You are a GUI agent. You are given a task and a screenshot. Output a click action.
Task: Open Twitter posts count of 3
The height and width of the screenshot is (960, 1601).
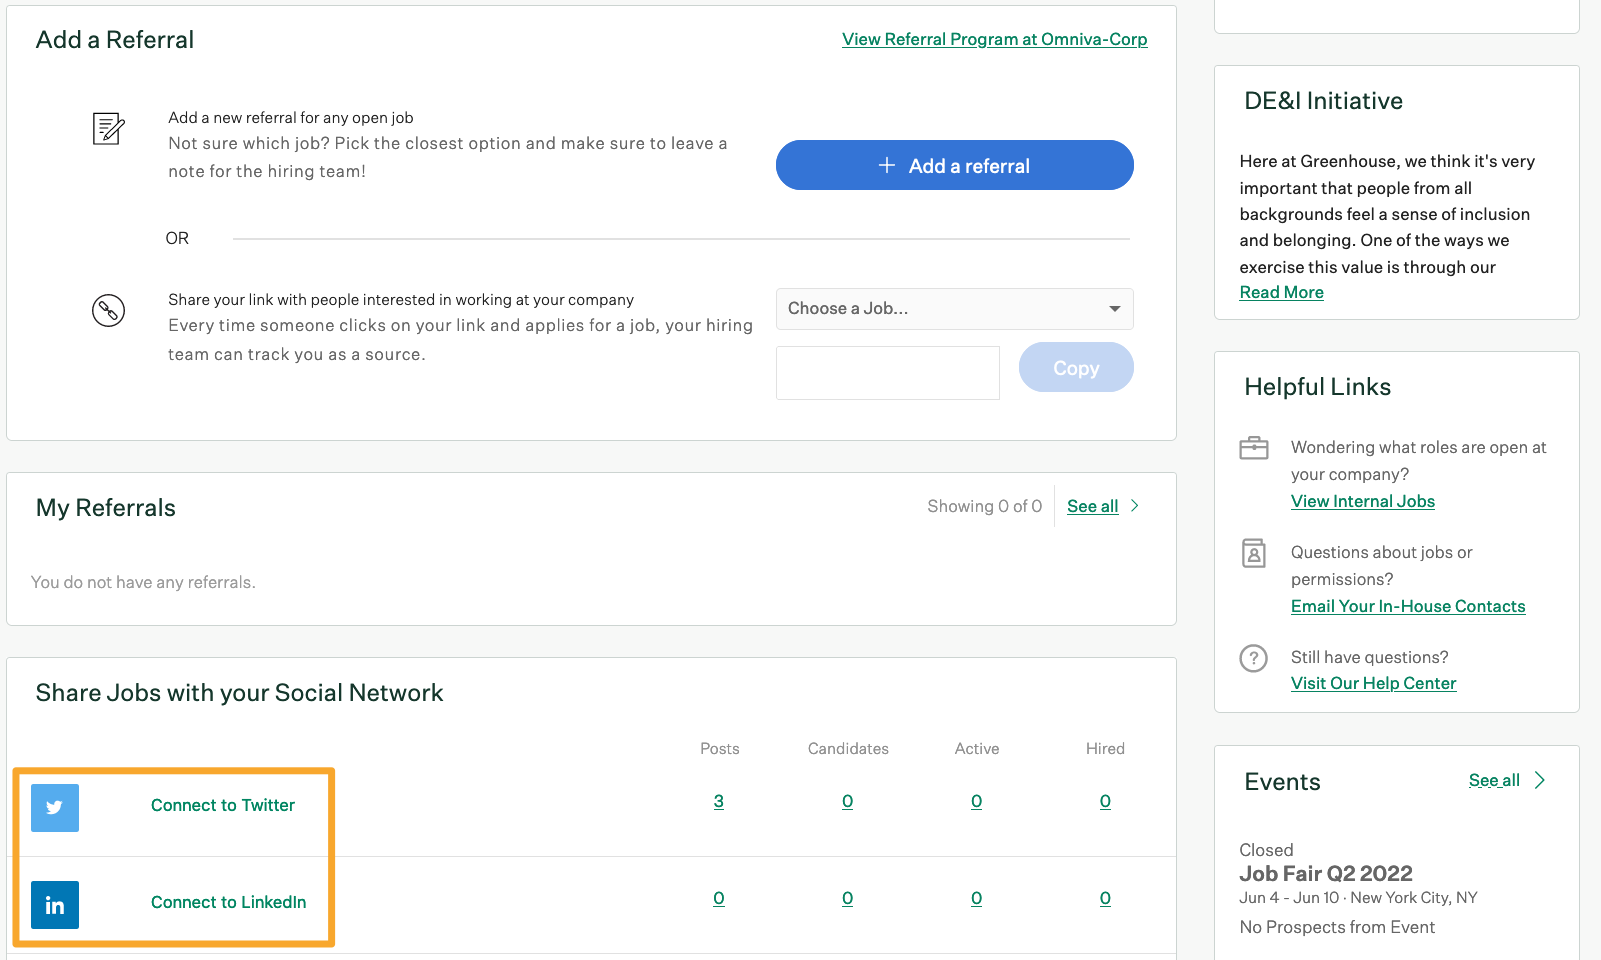click(x=719, y=801)
